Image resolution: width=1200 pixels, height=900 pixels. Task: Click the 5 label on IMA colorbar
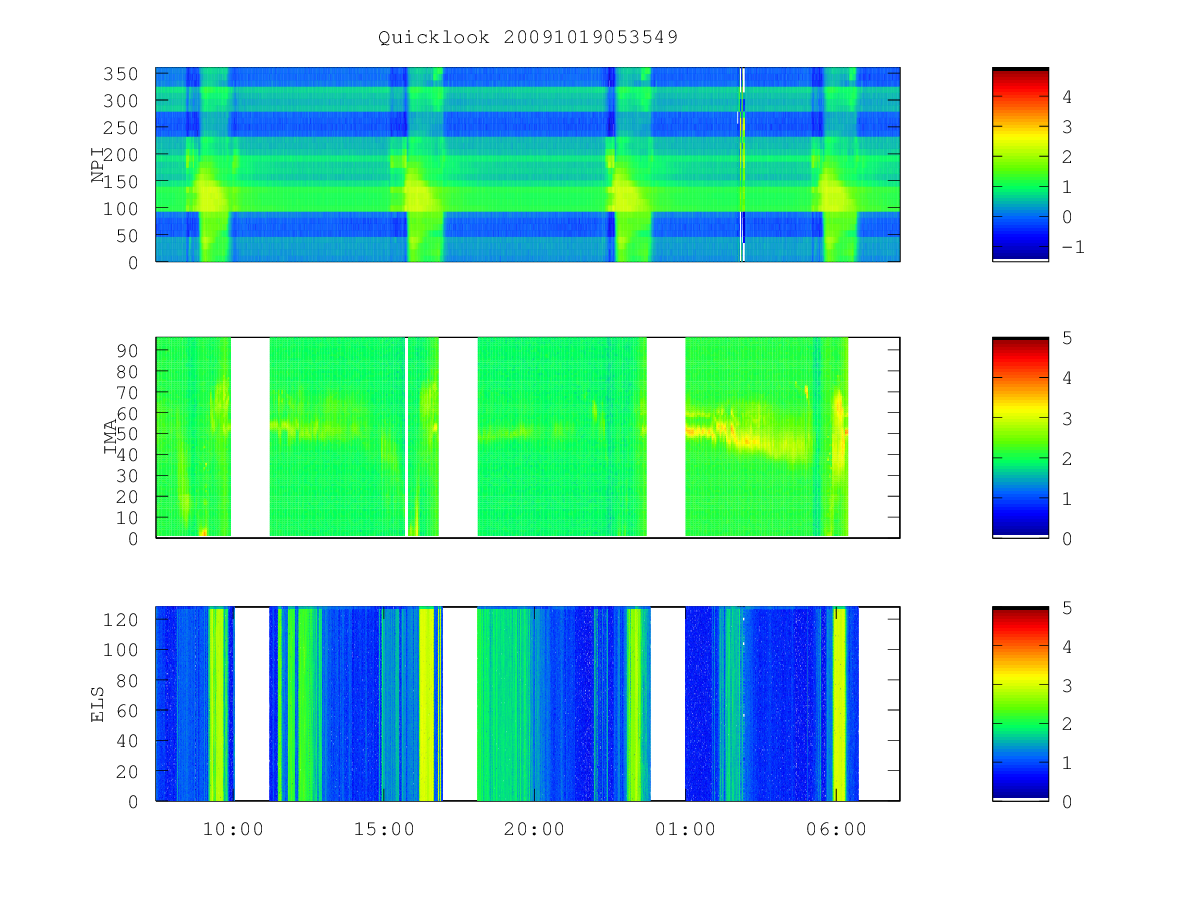tap(1067, 338)
